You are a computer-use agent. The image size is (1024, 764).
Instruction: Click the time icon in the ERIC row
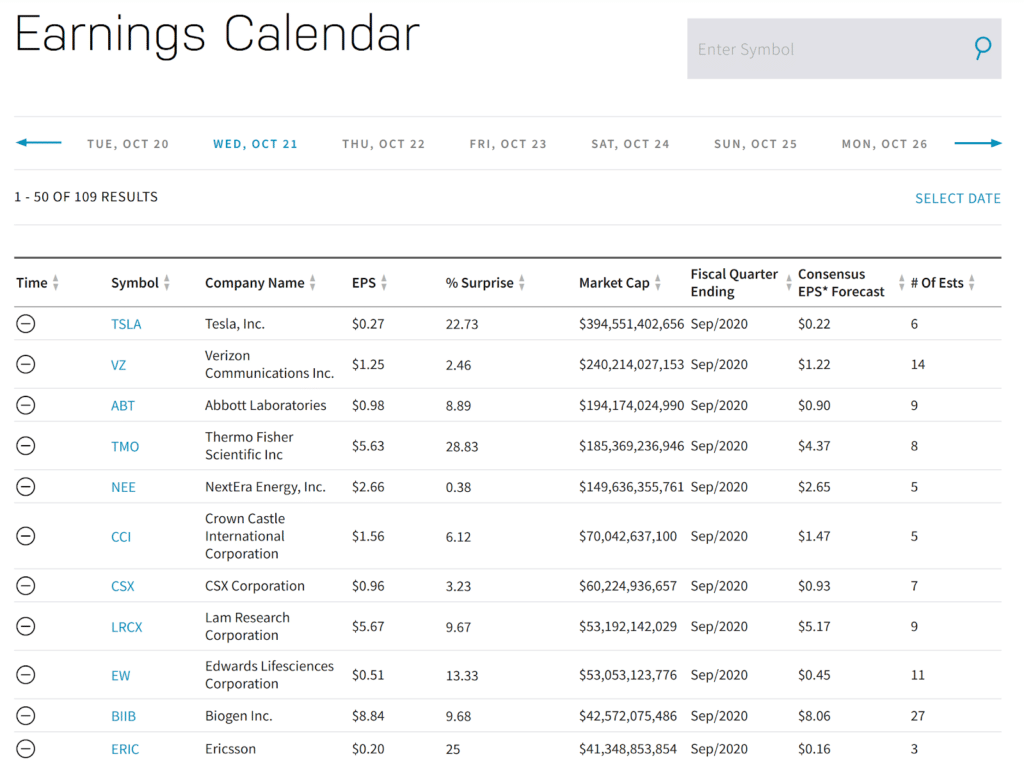pyautogui.click(x=25, y=748)
